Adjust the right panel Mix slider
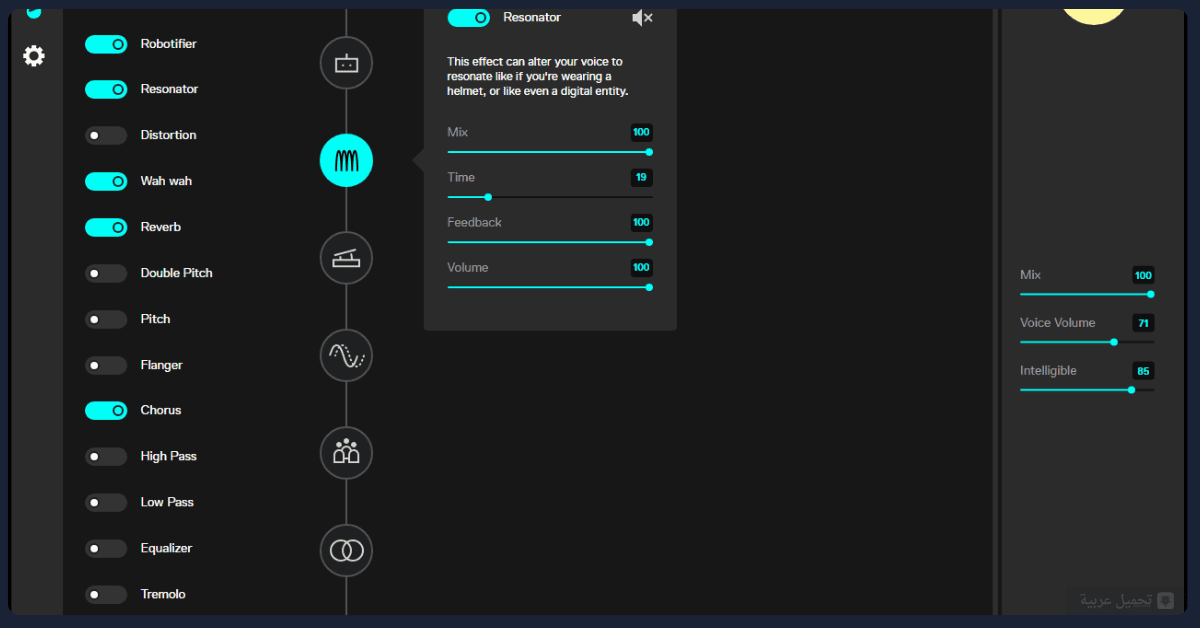The width and height of the screenshot is (1200, 628). (1087, 294)
